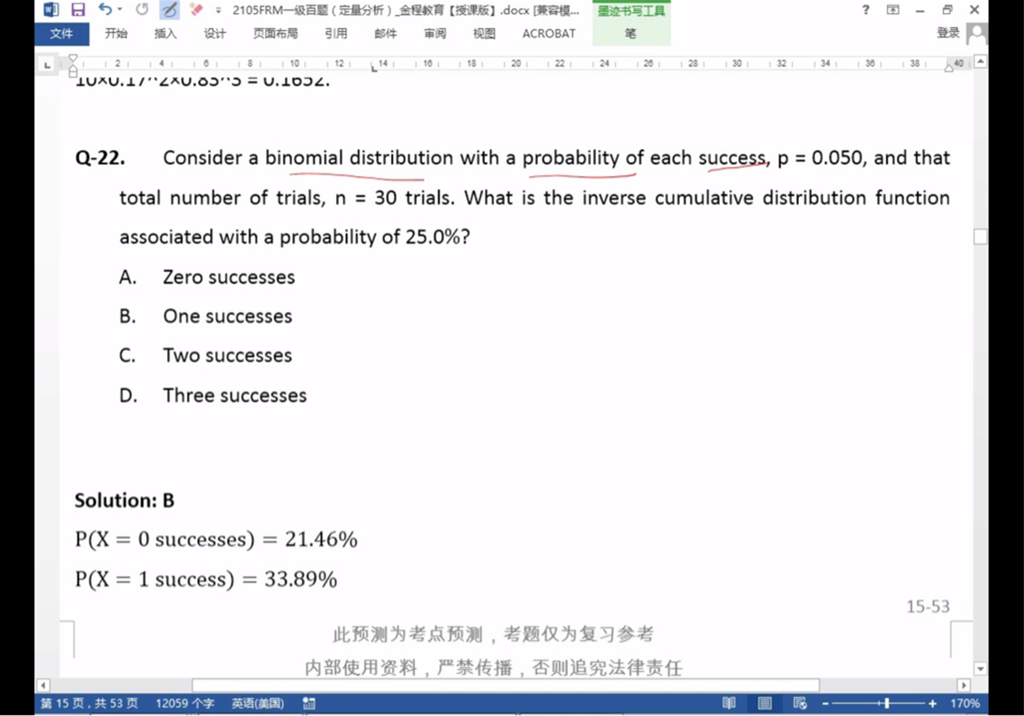Viewport: 1024px width, 716px height.
Task: Click the horizontal scrollbar thumb
Action: coord(505,685)
